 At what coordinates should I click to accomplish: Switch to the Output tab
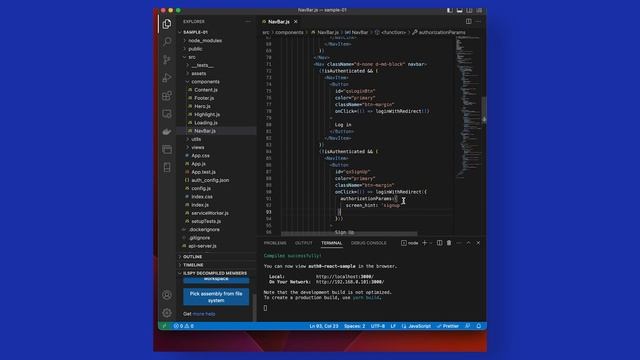pyautogui.click(x=304, y=243)
